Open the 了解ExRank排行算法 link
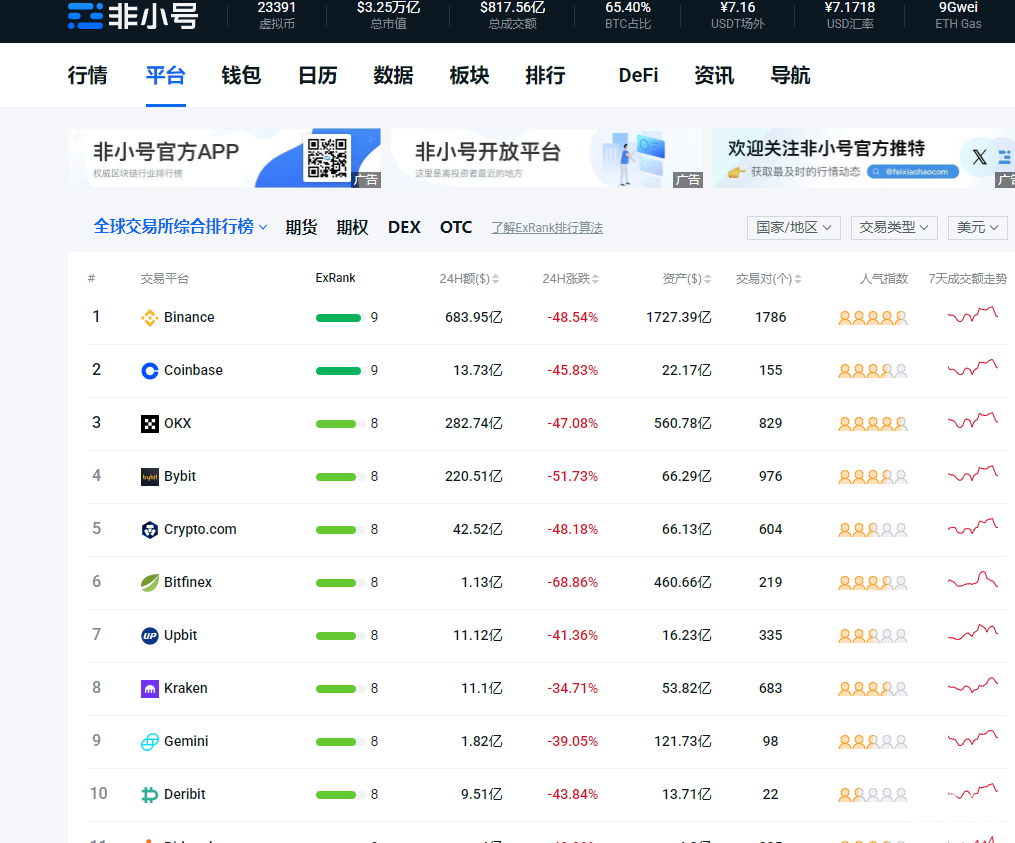Screen dimensions: 1015x843 tap(546, 228)
